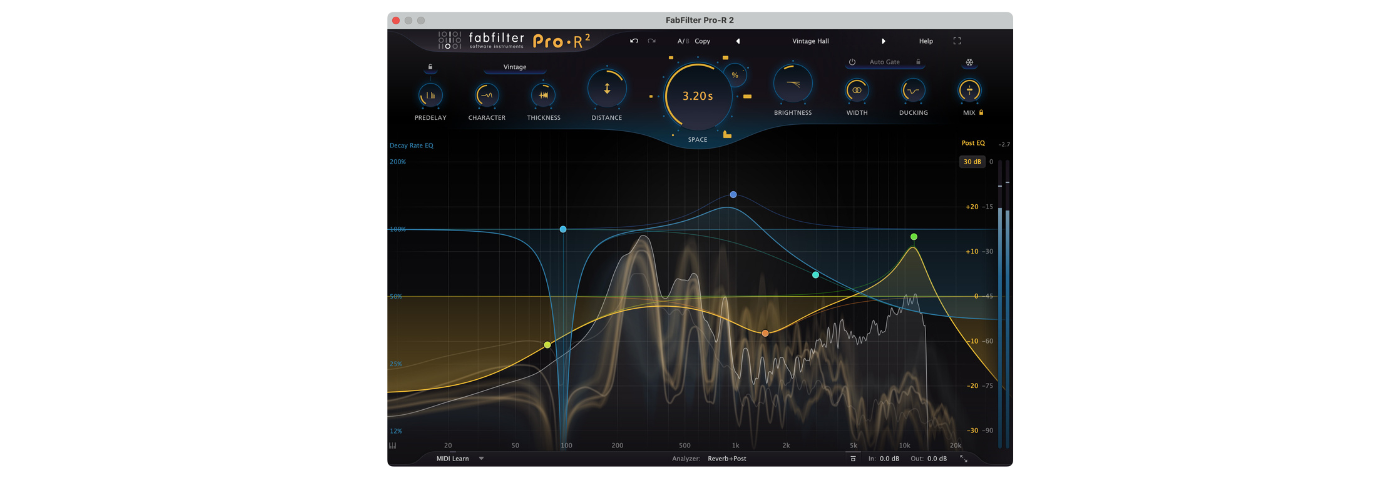Click MIDI Learn button
Screen dimensions: 1400x479
click(x=453, y=459)
